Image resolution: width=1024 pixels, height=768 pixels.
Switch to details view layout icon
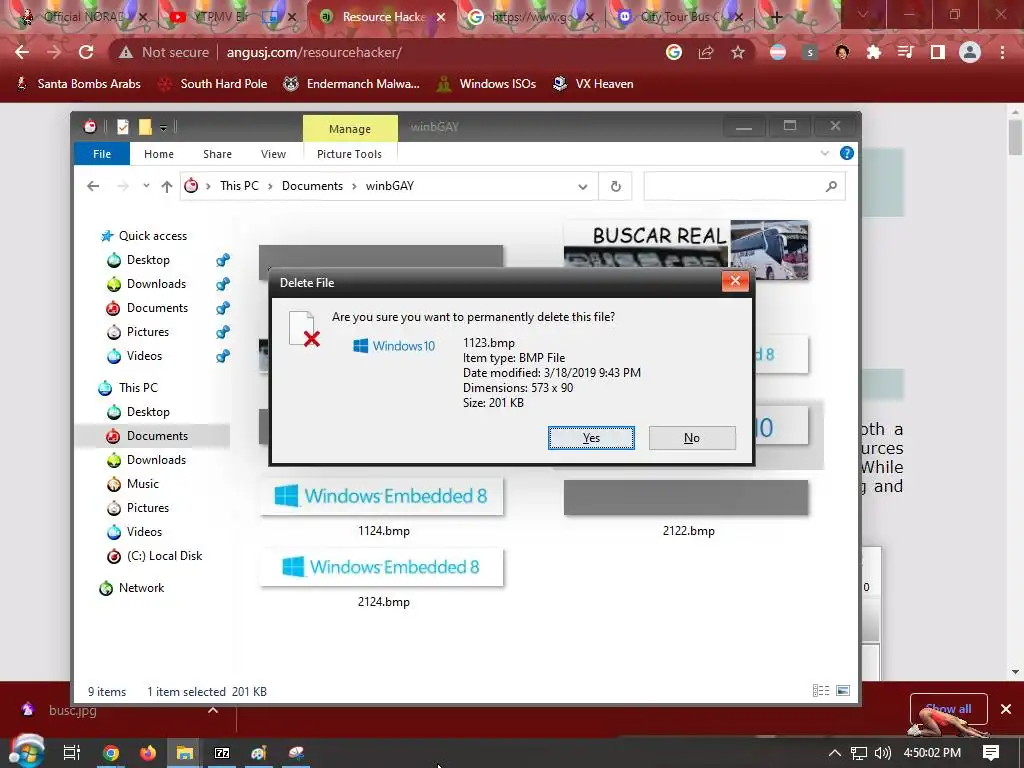click(821, 691)
